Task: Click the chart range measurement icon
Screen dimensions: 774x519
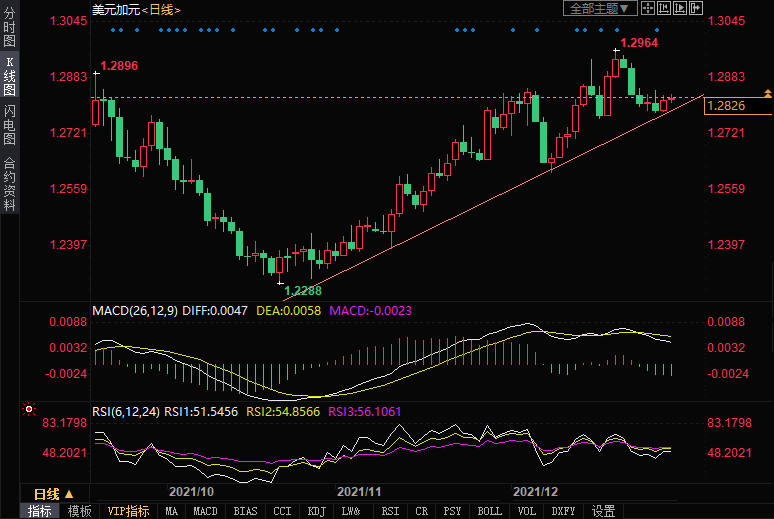Action: point(665,8)
